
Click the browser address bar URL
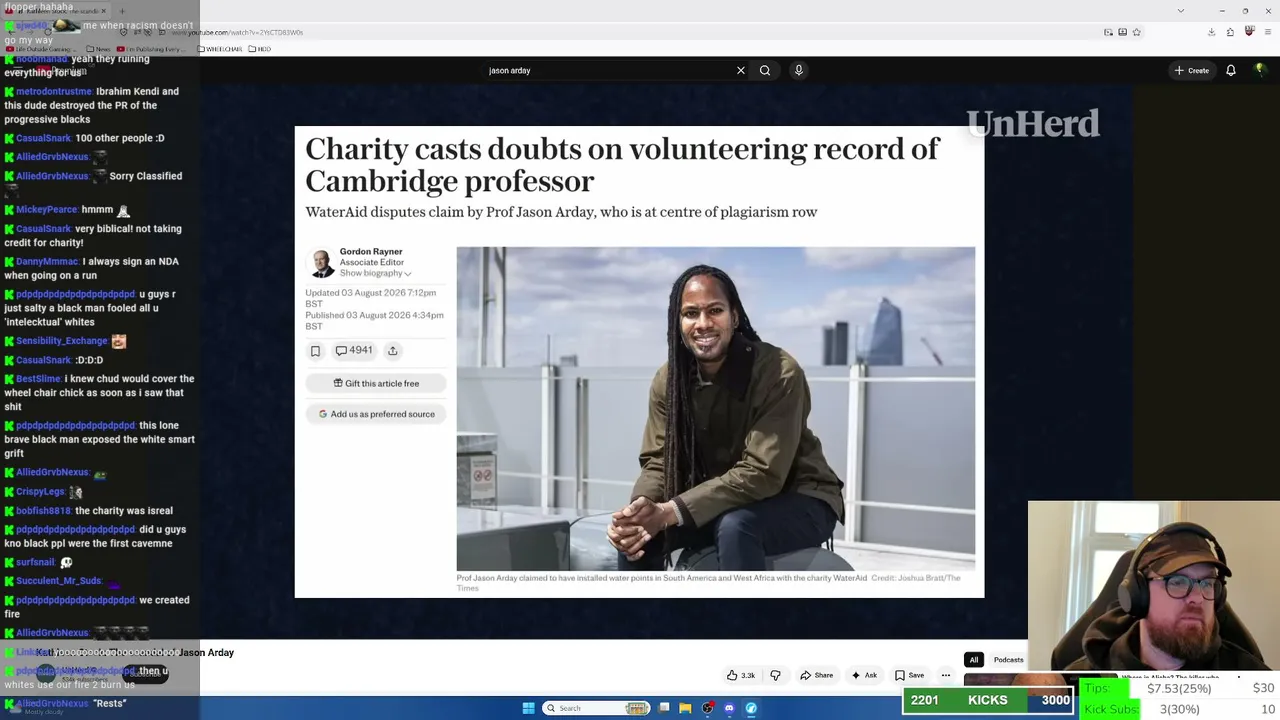(x=237, y=32)
